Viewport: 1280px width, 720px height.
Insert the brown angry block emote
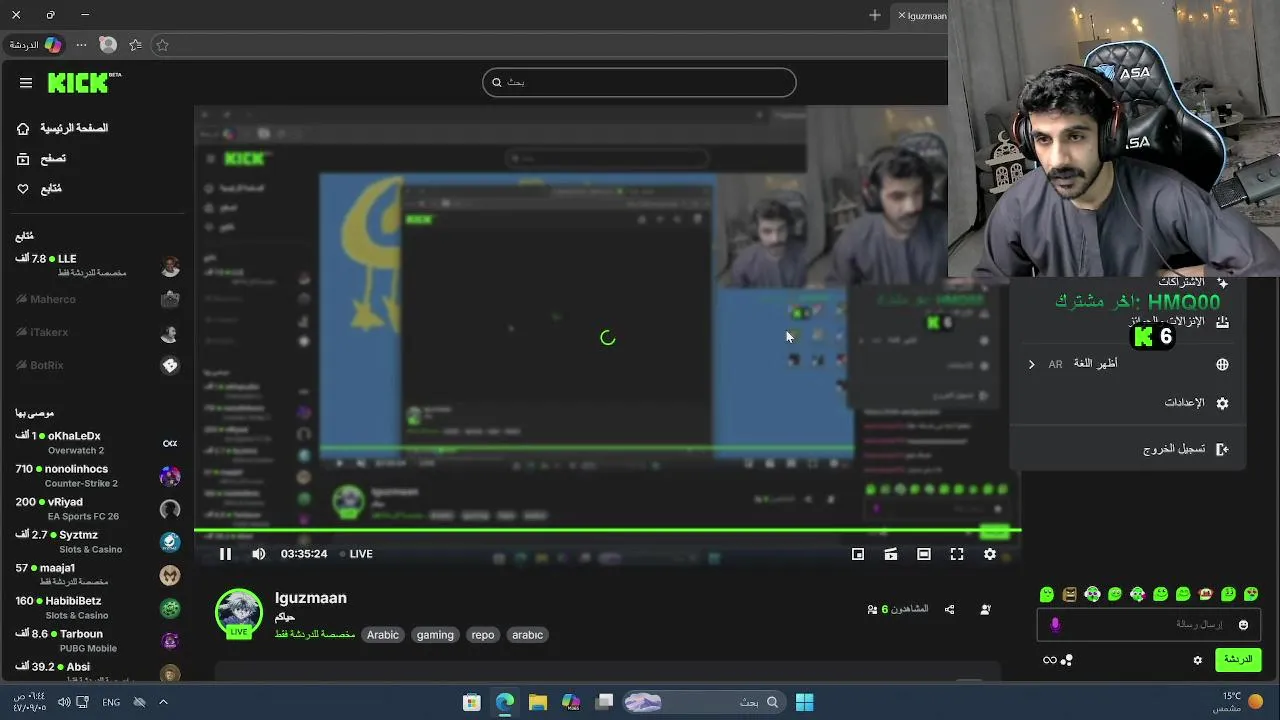(1070, 594)
